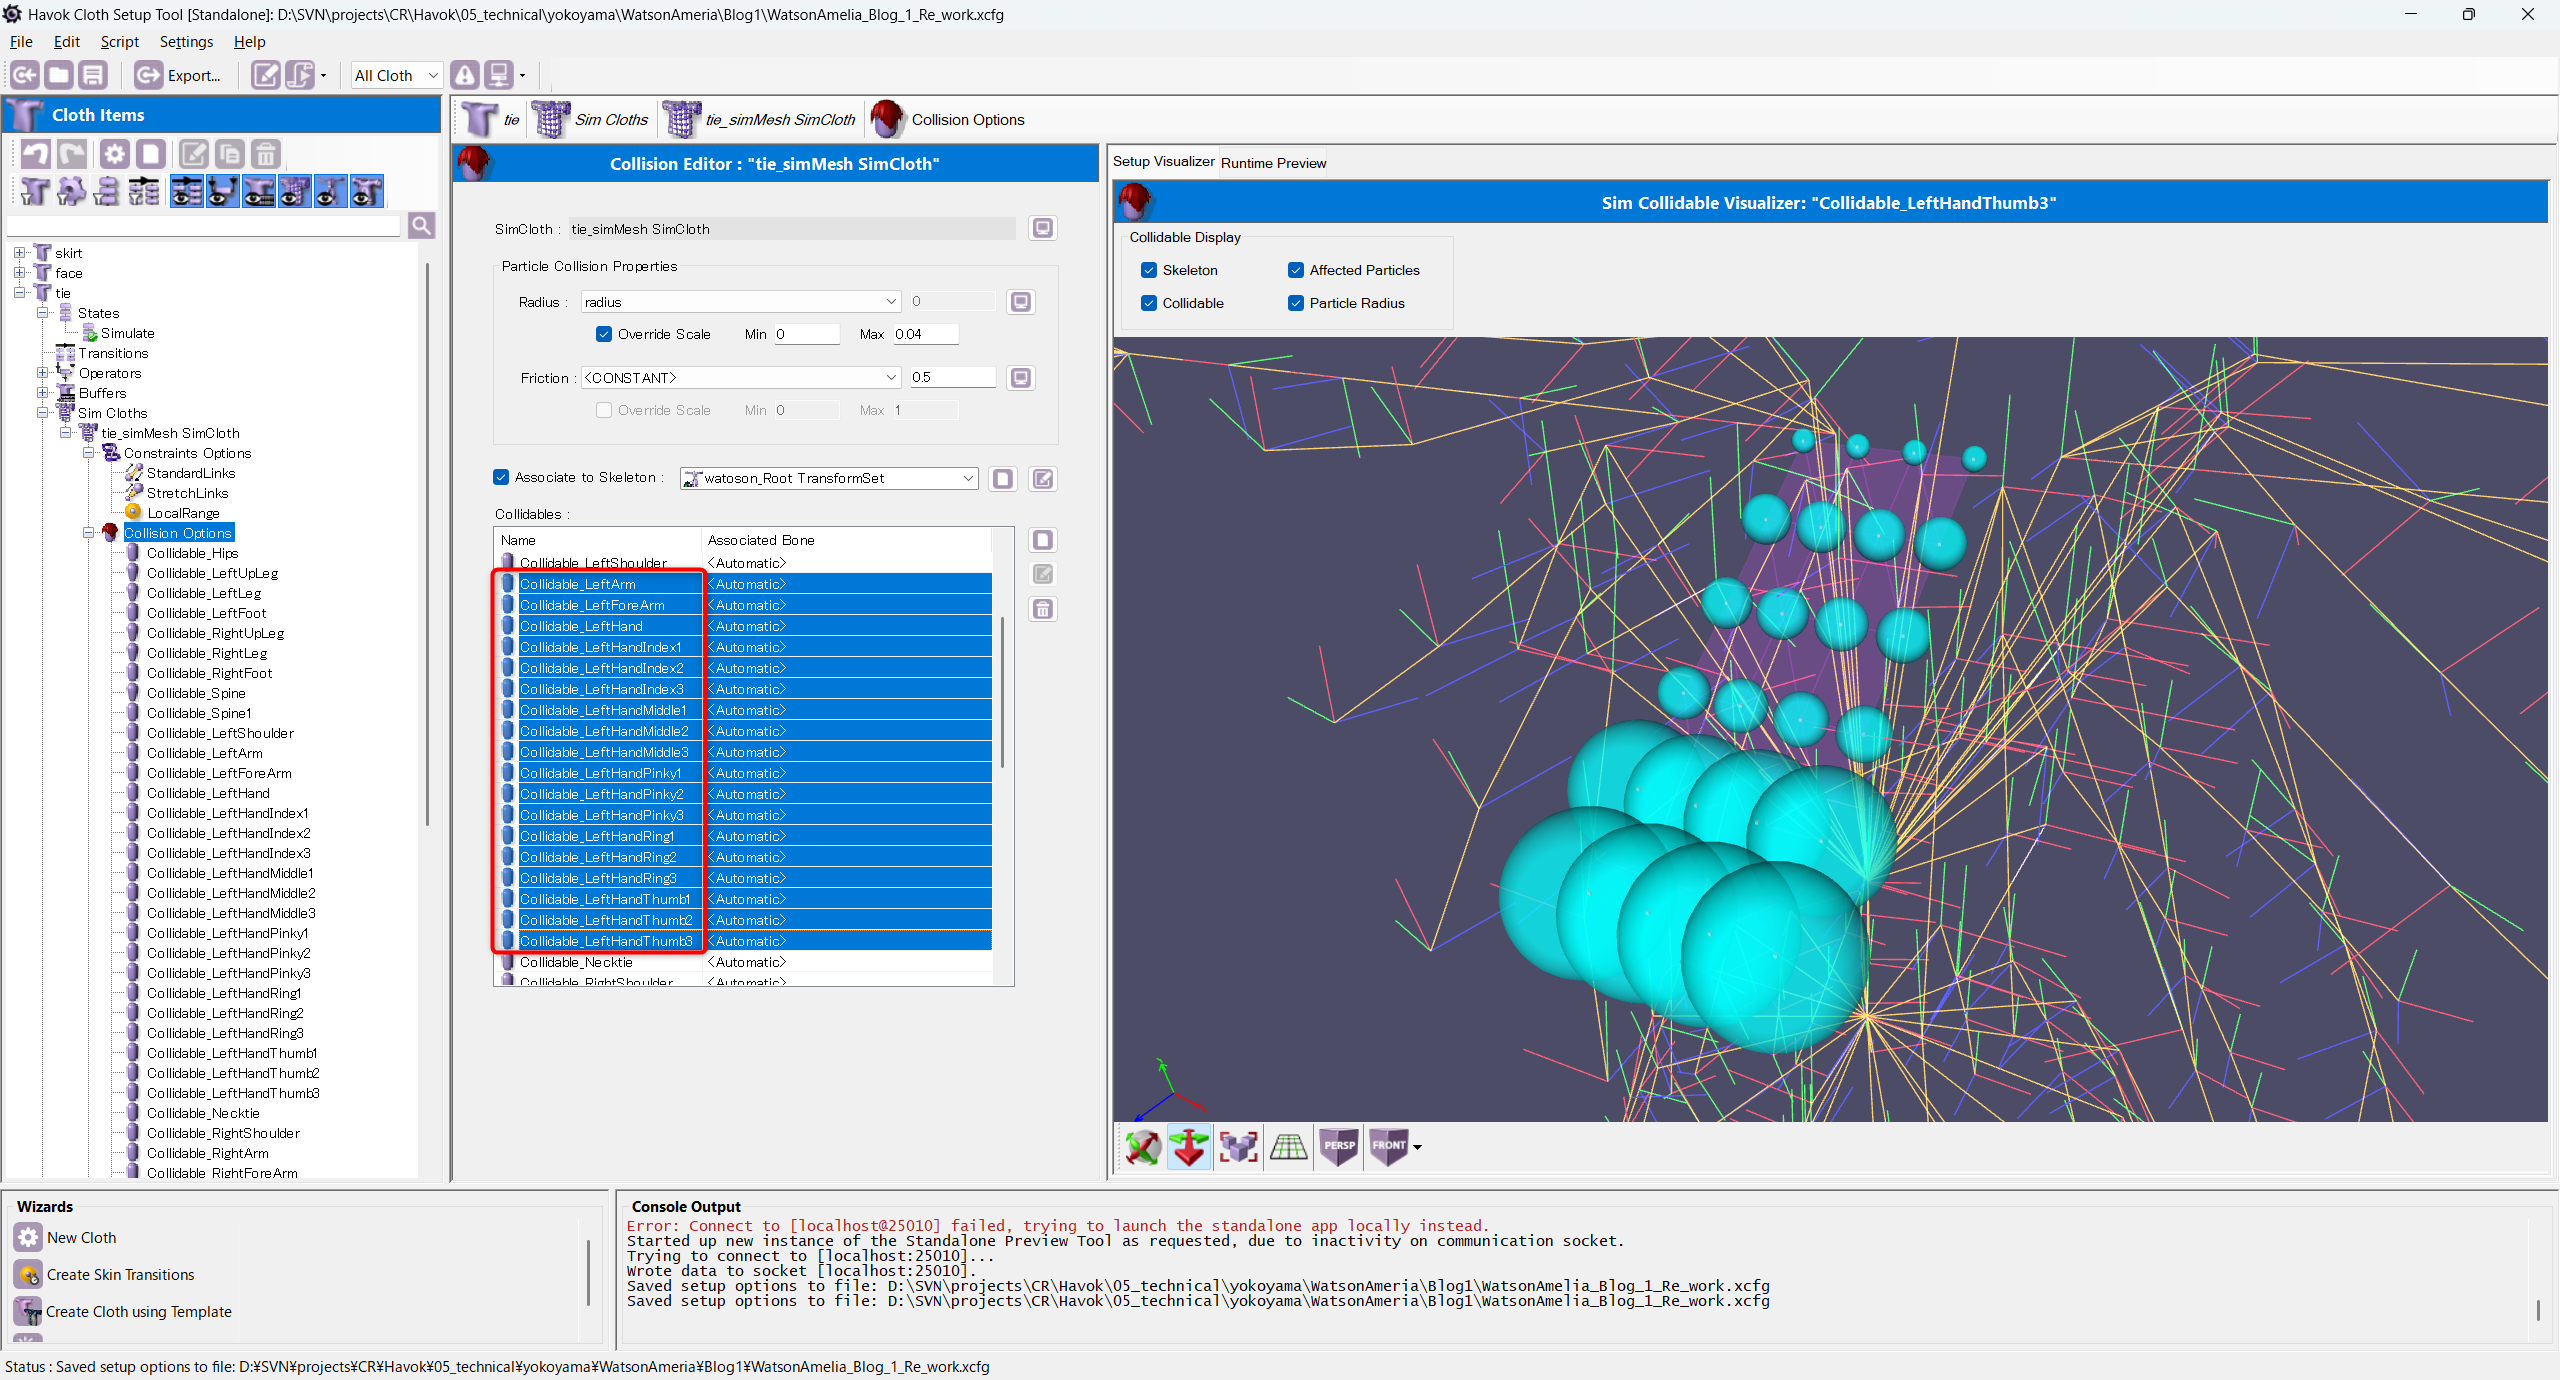Click the Radius row options icon
This screenshot has width=2560, height=1380.
click(x=1020, y=302)
